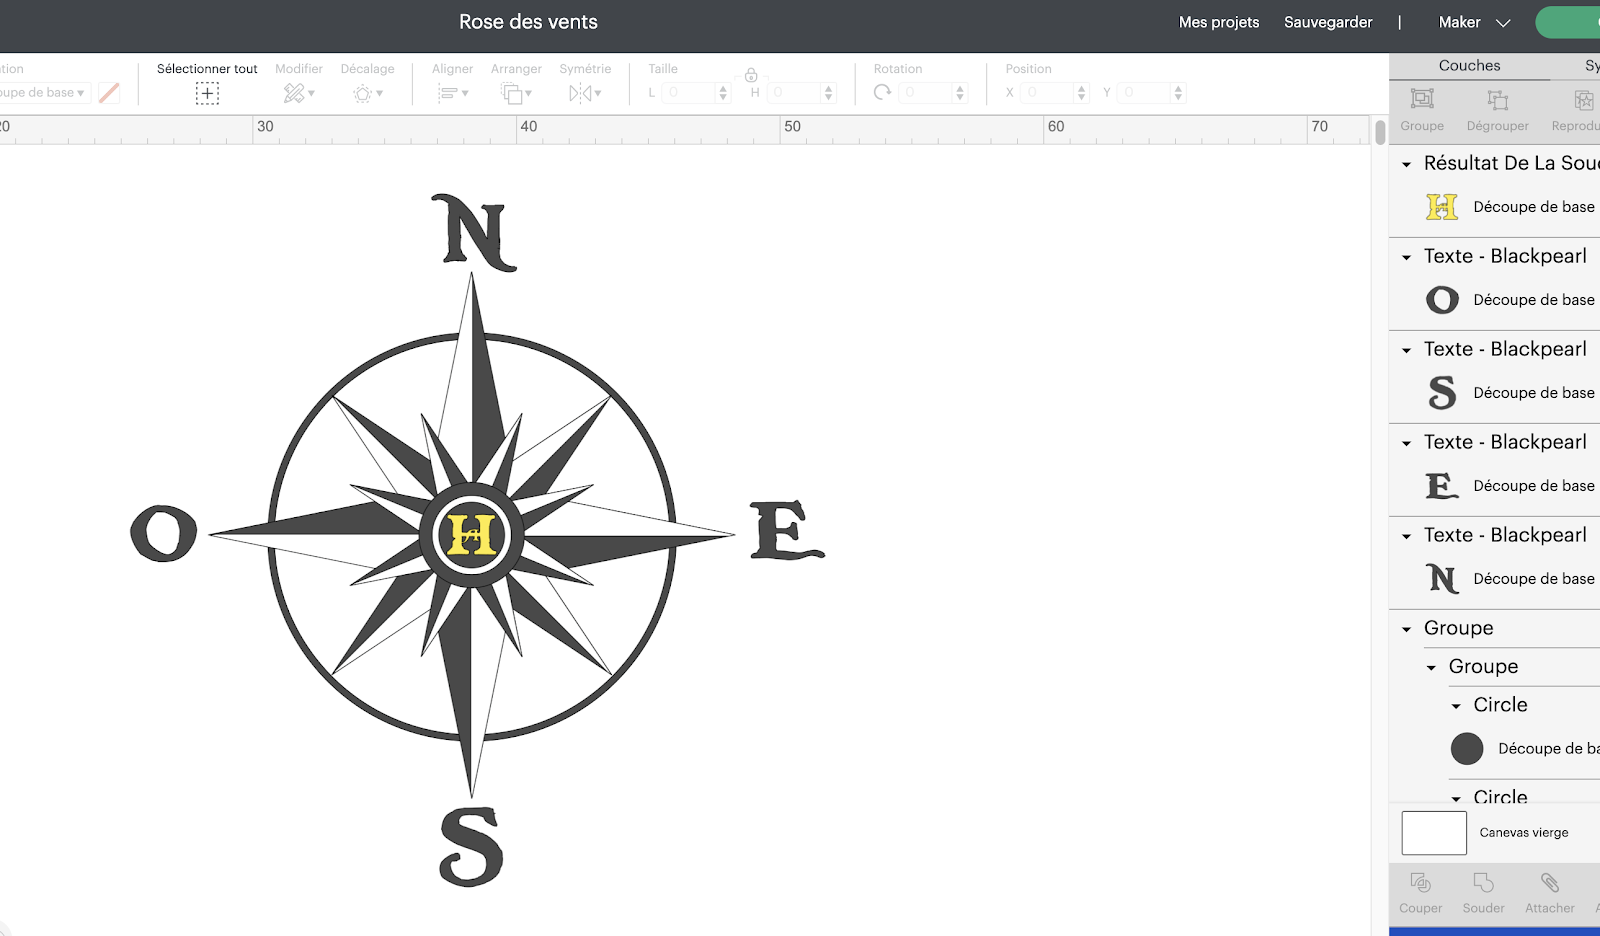Open the Aligner menu
1600x936 pixels.
coord(452,93)
